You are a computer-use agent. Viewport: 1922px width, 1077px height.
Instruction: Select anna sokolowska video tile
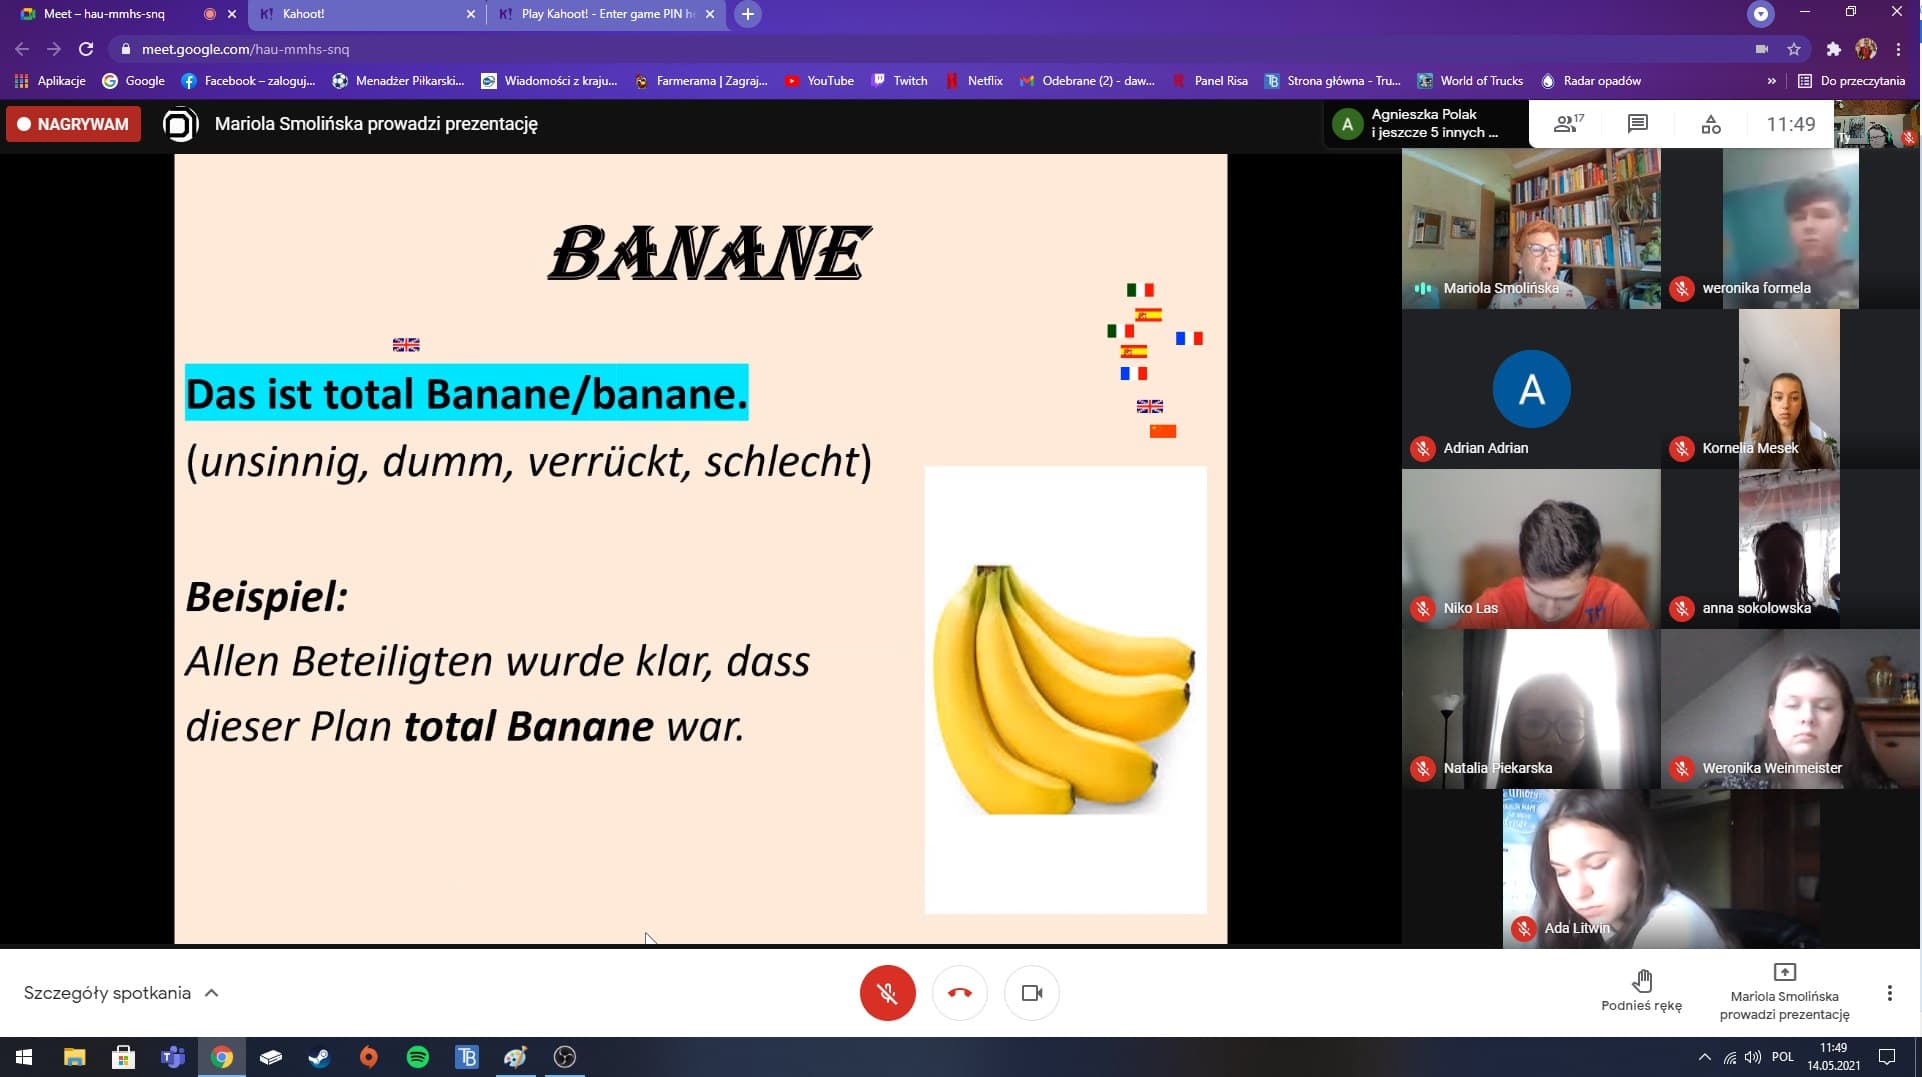[1790, 549]
